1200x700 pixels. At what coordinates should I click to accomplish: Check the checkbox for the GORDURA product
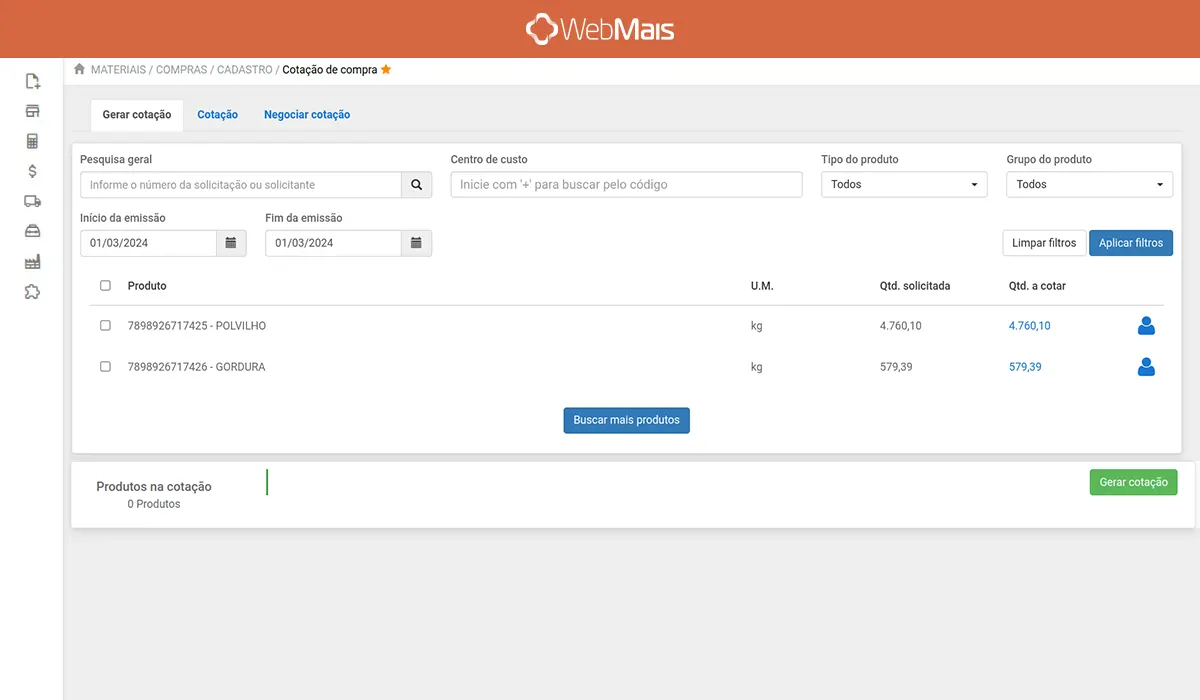pos(105,366)
